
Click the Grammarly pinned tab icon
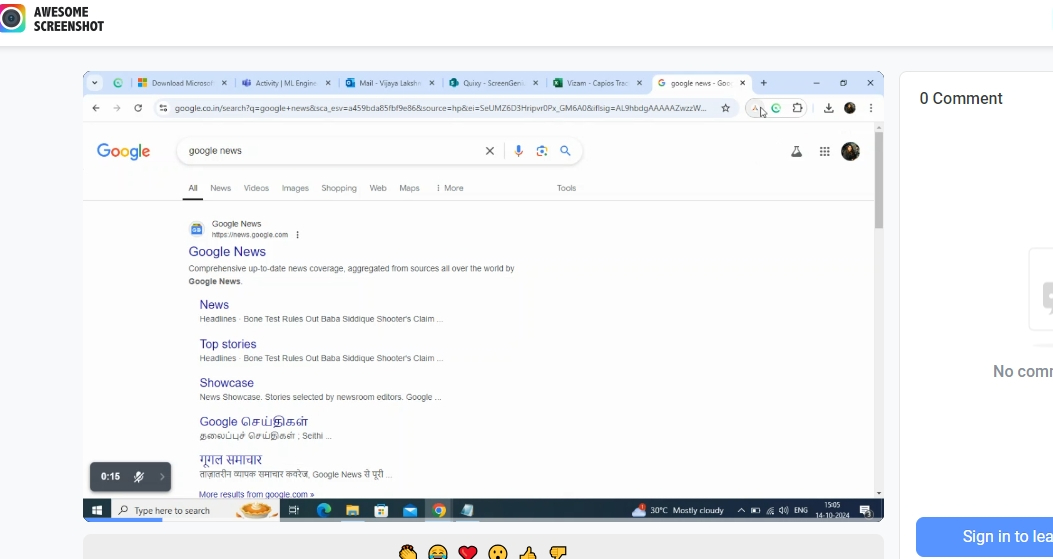coord(118,83)
